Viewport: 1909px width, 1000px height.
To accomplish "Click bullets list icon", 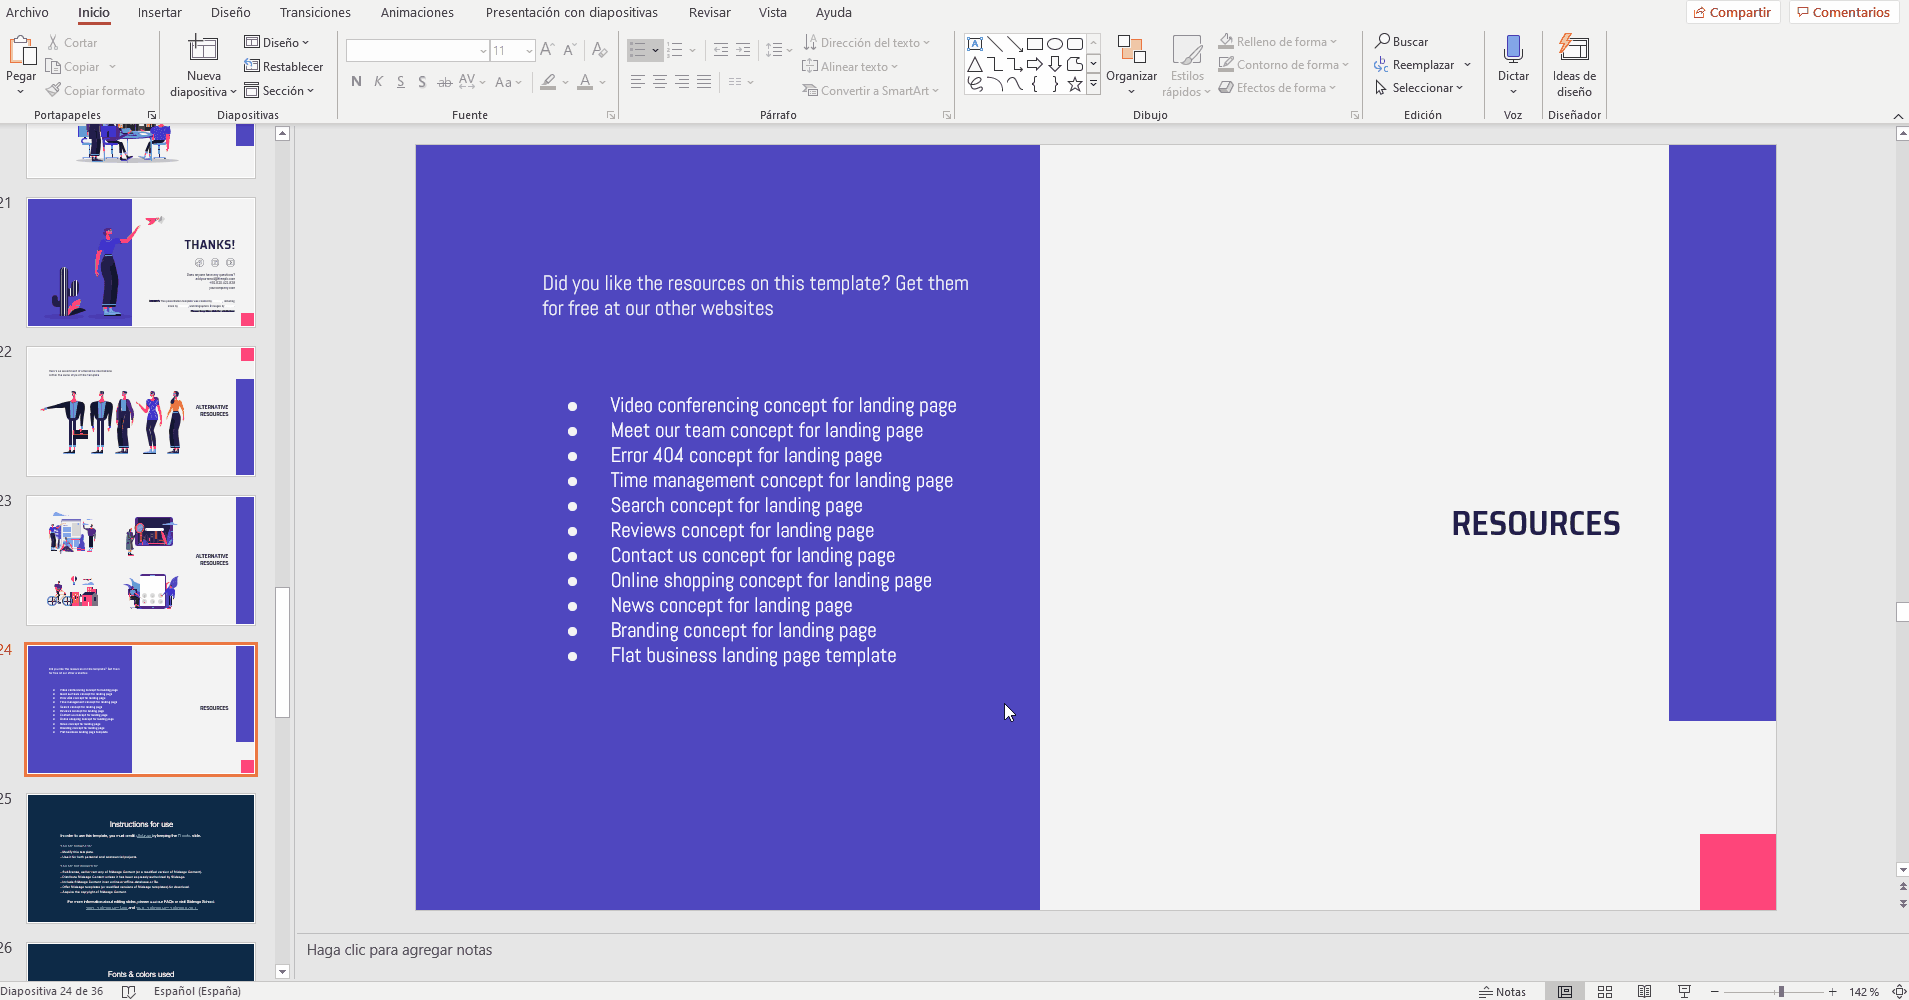I will point(637,50).
